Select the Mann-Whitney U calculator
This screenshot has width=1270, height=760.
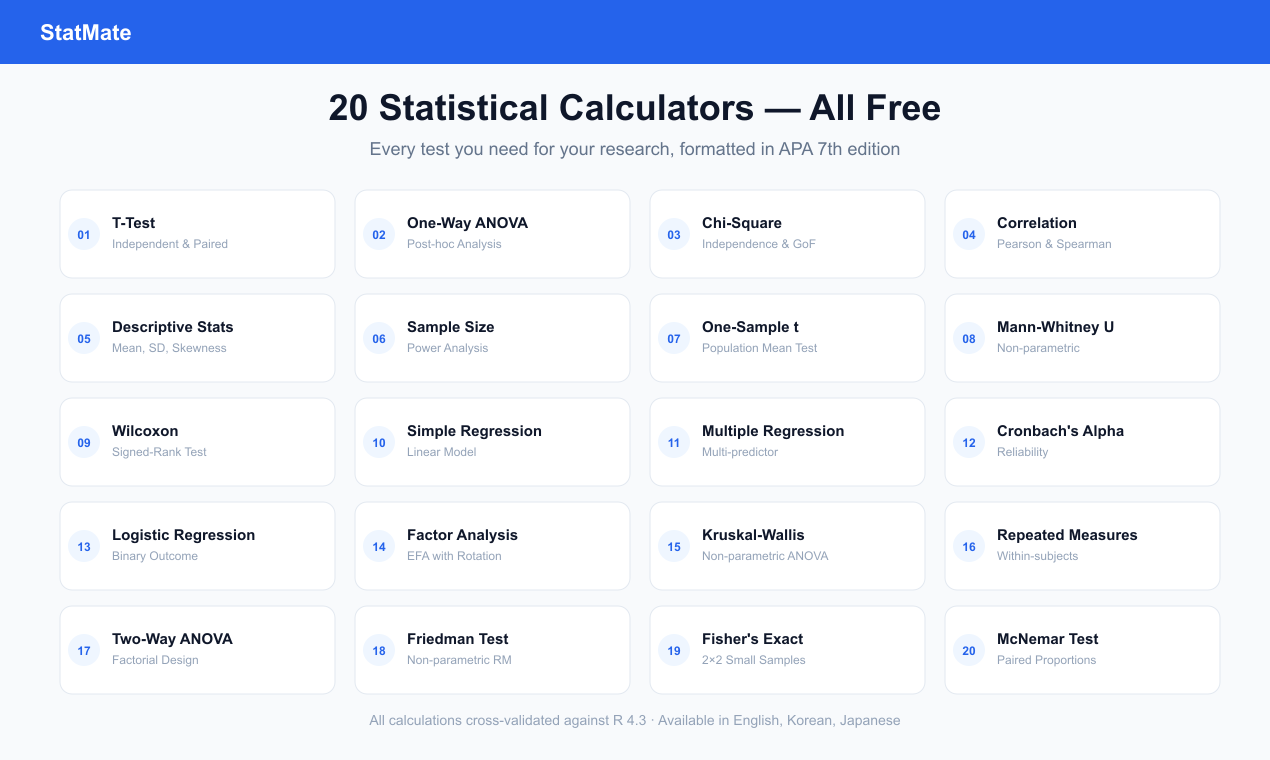1082,338
